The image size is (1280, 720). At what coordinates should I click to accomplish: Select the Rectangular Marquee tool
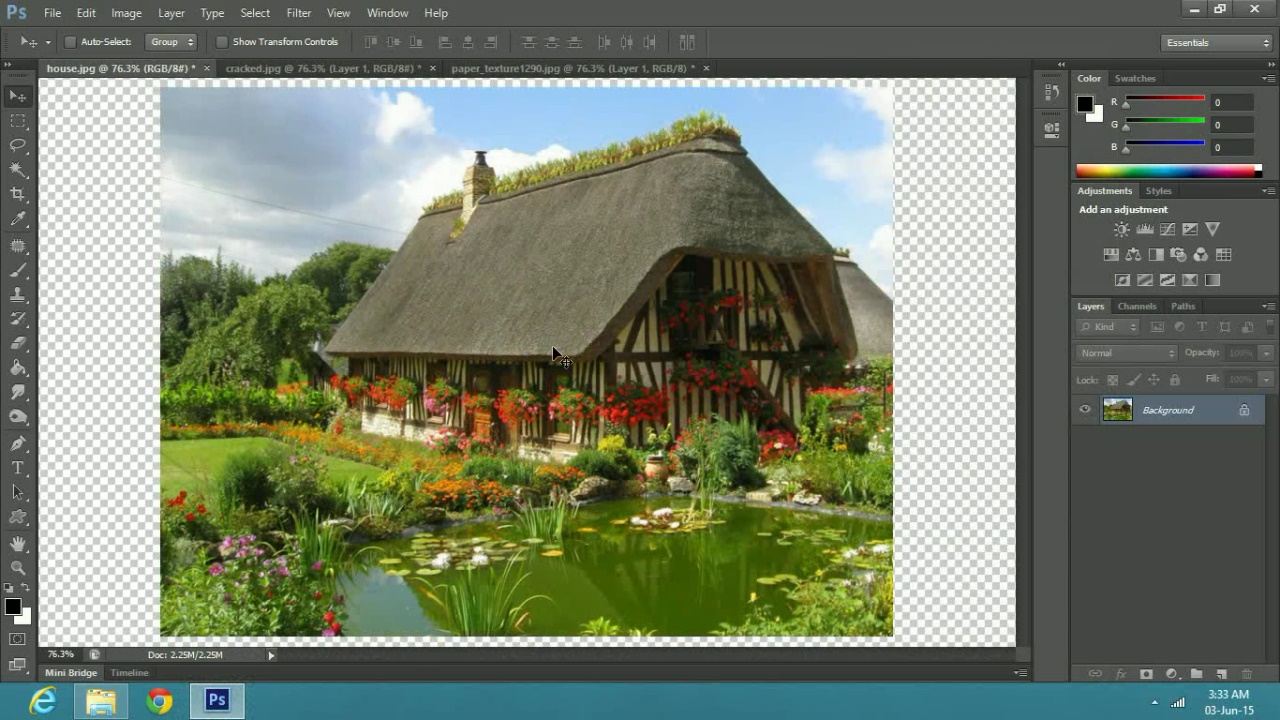click(x=18, y=121)
